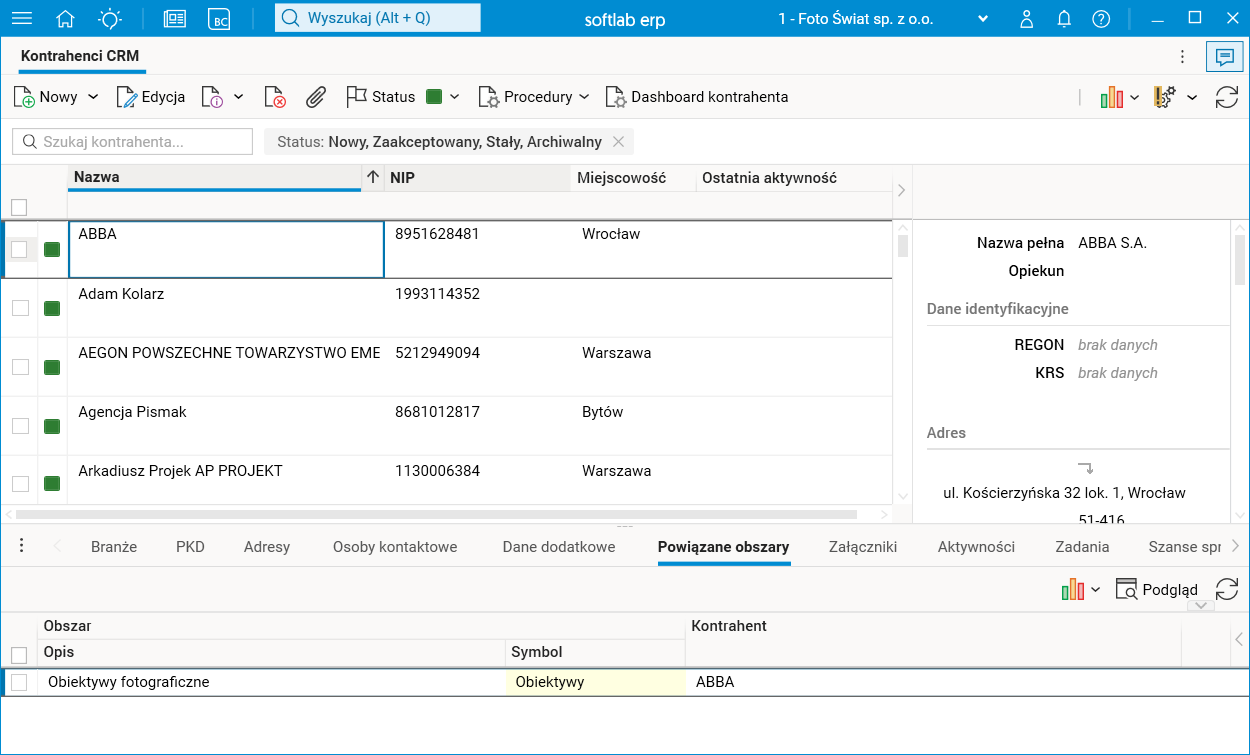Open the hamburger main menu
1250x755 pixels.
click(21, 19)
